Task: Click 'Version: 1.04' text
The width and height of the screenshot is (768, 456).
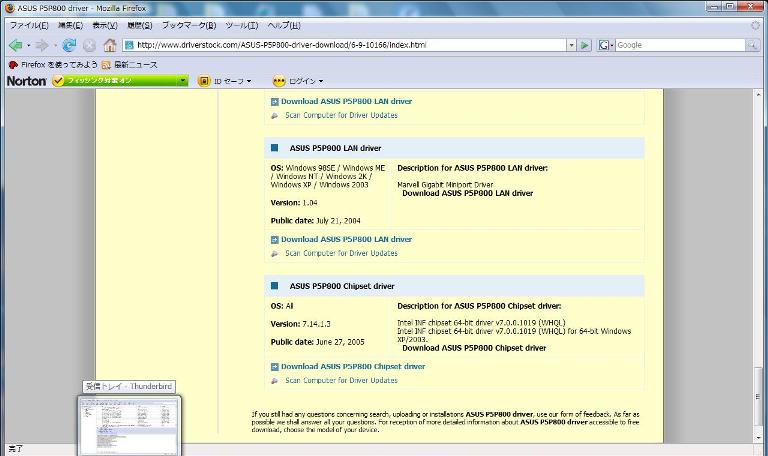Action: point(294,203)
